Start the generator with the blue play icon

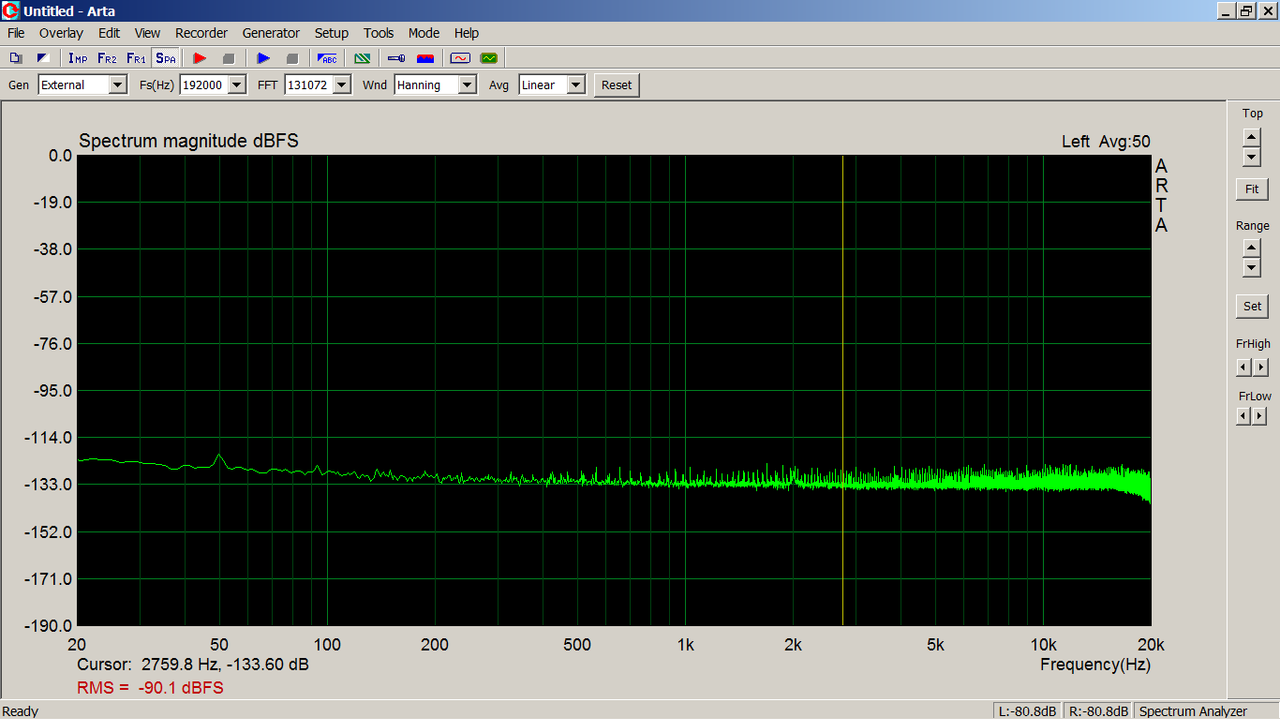click(263, 59)
